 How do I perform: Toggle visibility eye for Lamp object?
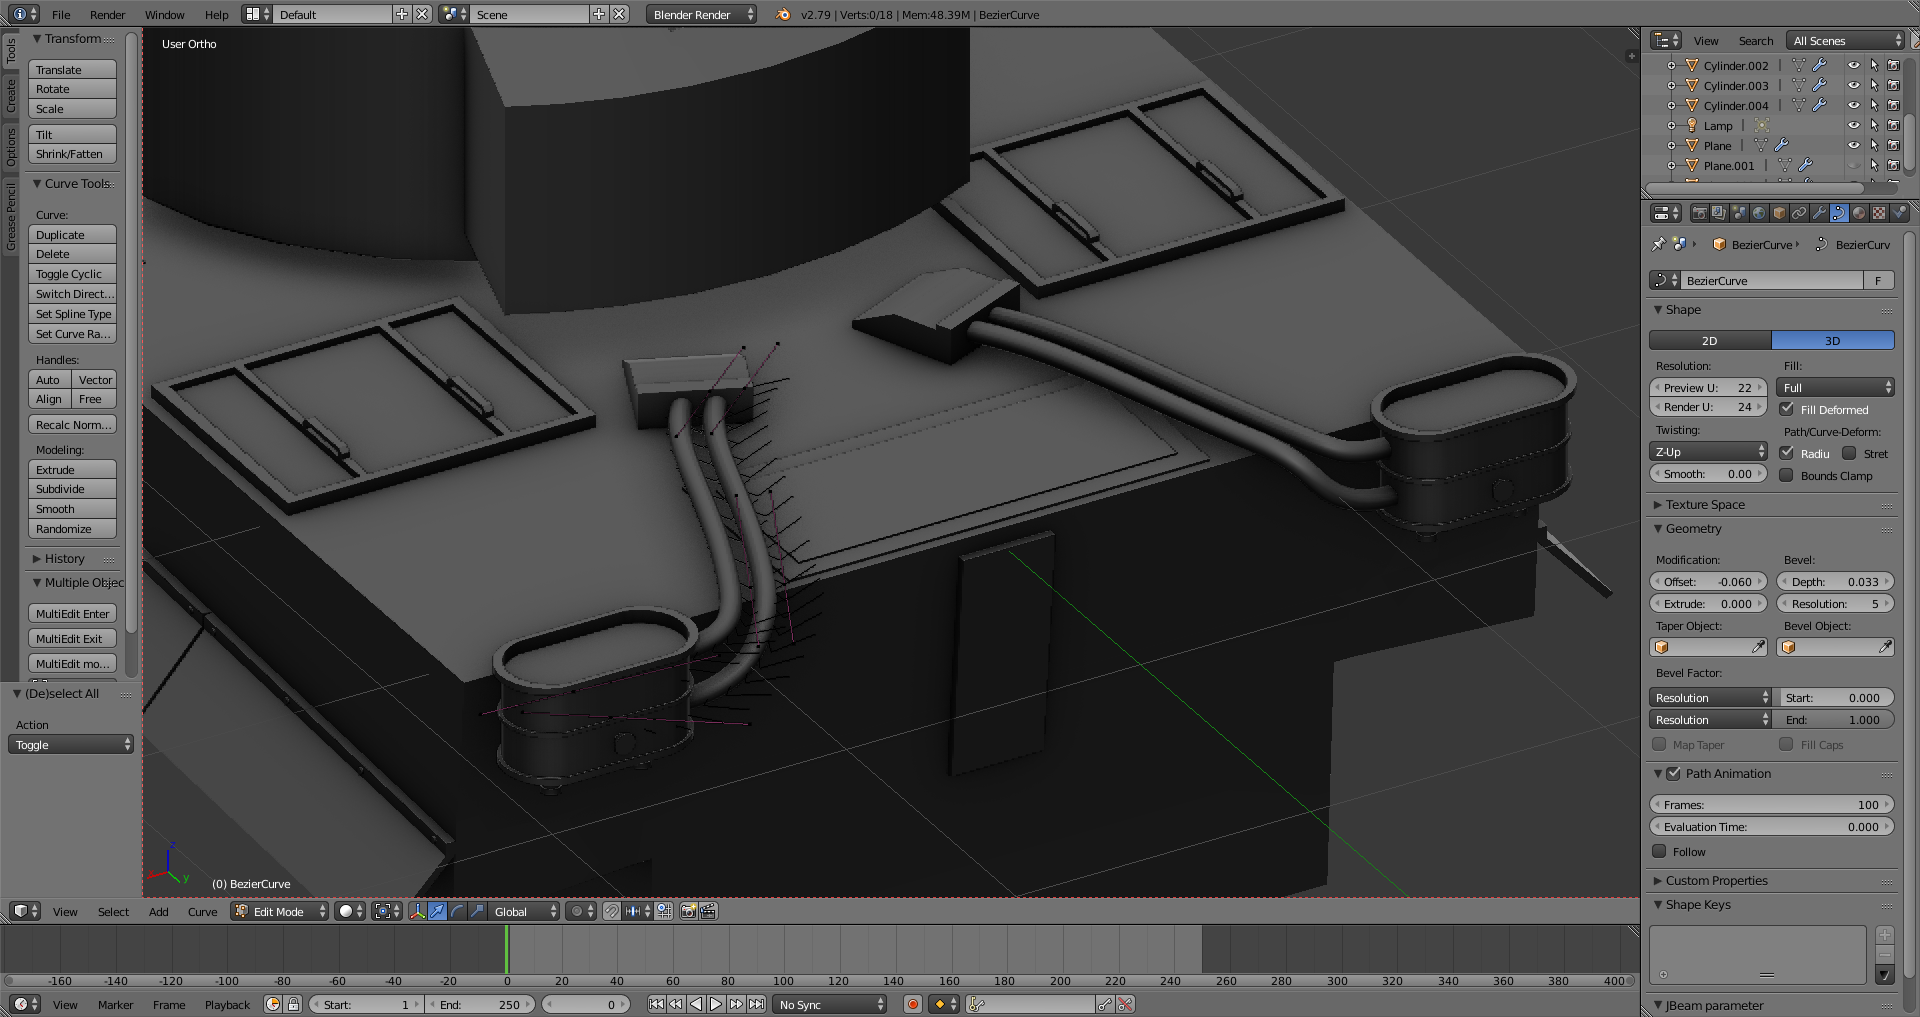[1853, 126]
